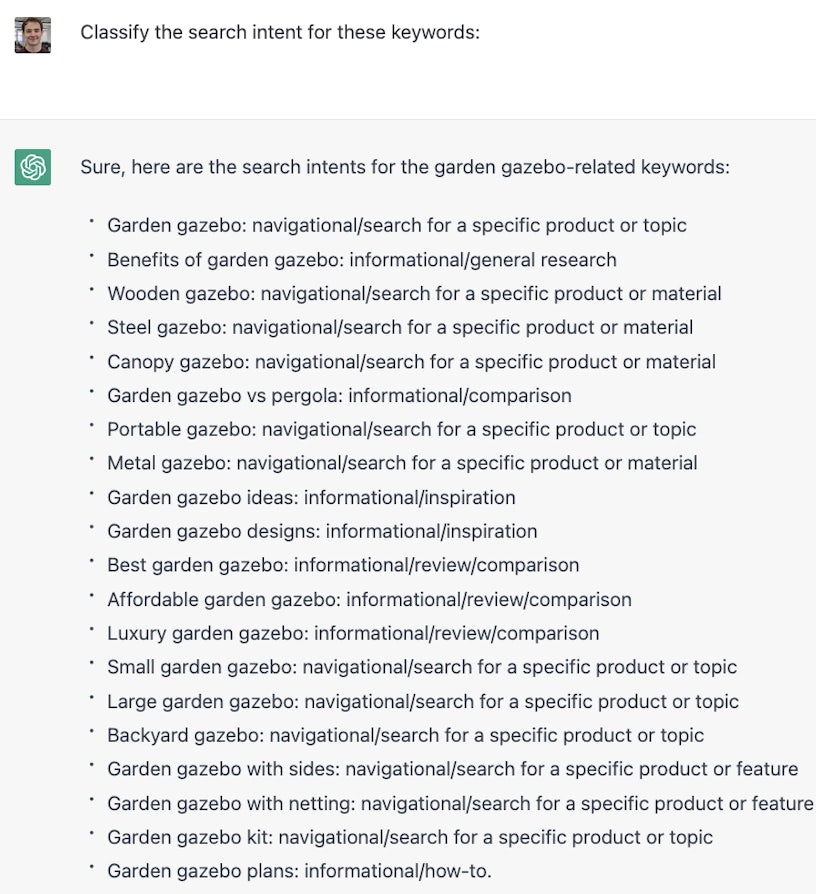Select the "Canopy gazebo" bullet line

click(x=411, y=361)
